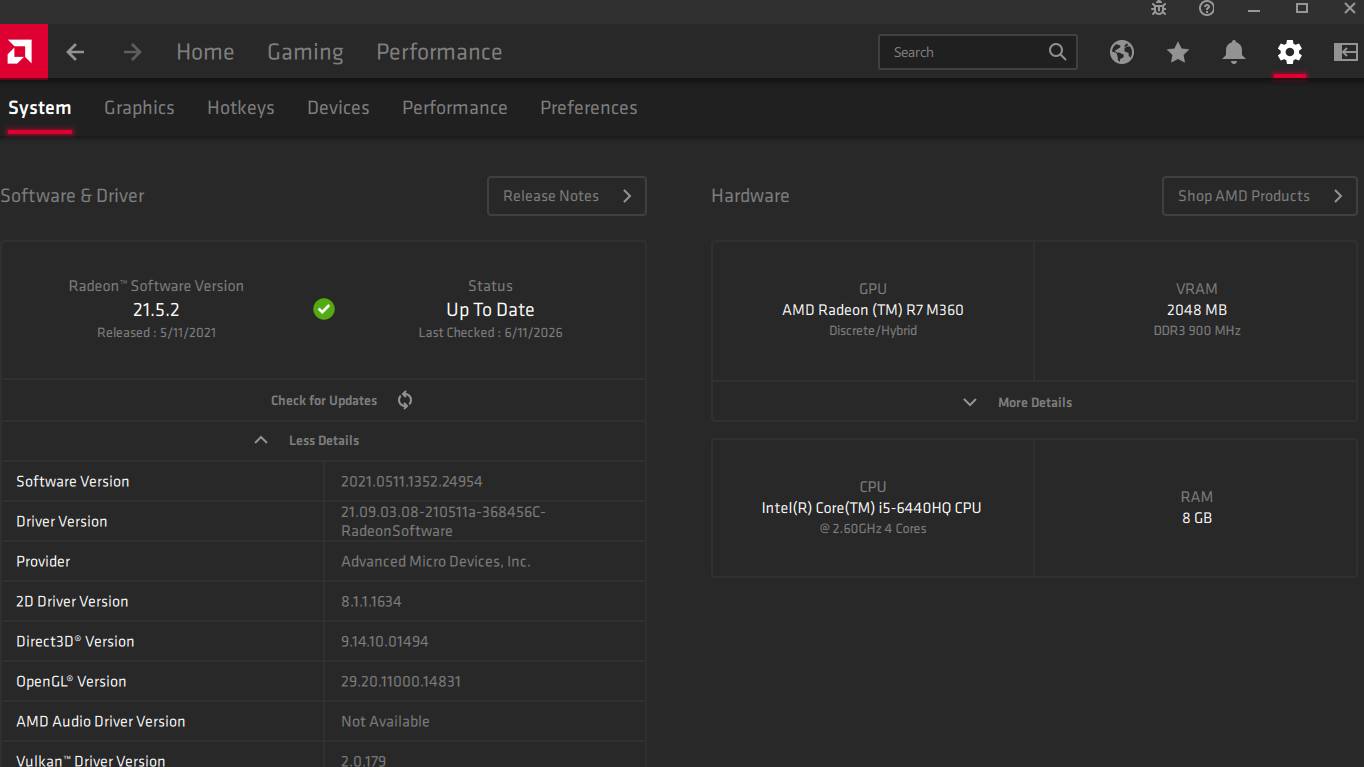Viewport: 1364px width, 767px height.
Task: Switch to the Devices tab
Action: 338,108
